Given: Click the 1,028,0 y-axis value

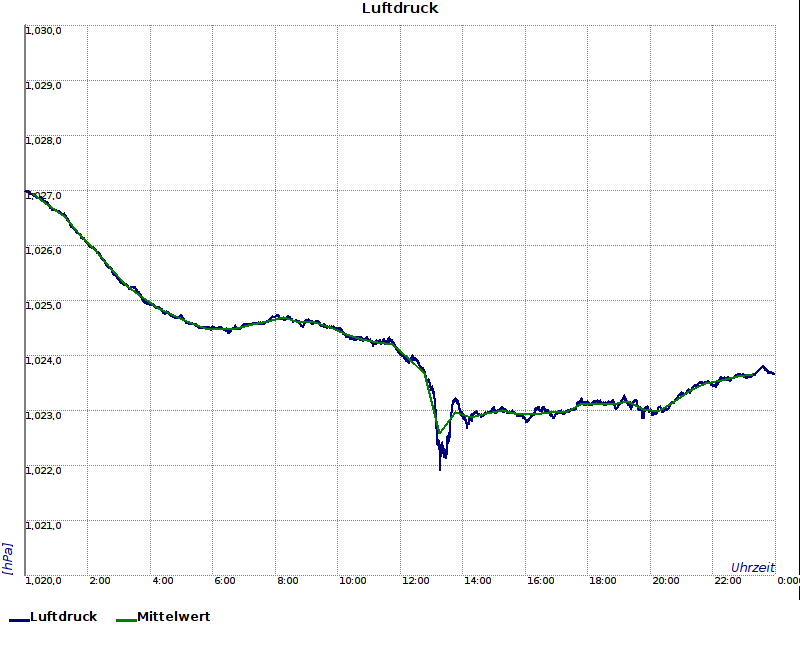Looking at the screenshot, I should pyautogui.click(x=43, y=140).
